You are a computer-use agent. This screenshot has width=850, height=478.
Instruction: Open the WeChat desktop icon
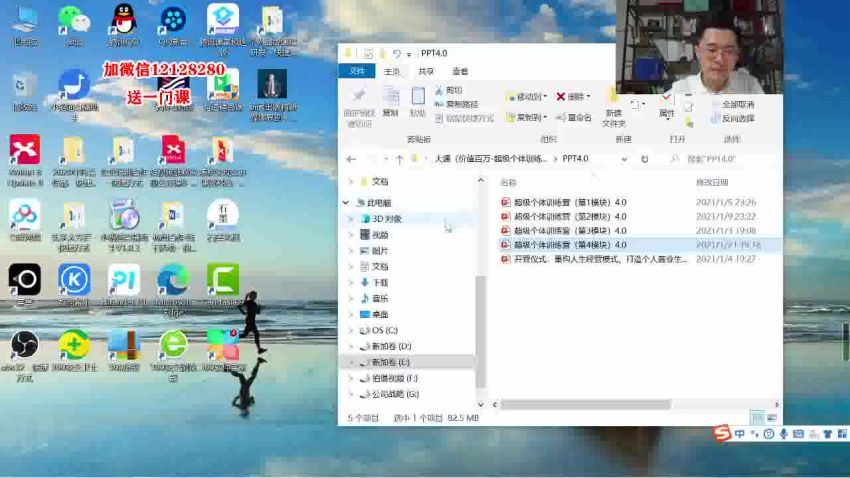coord(74,21)
